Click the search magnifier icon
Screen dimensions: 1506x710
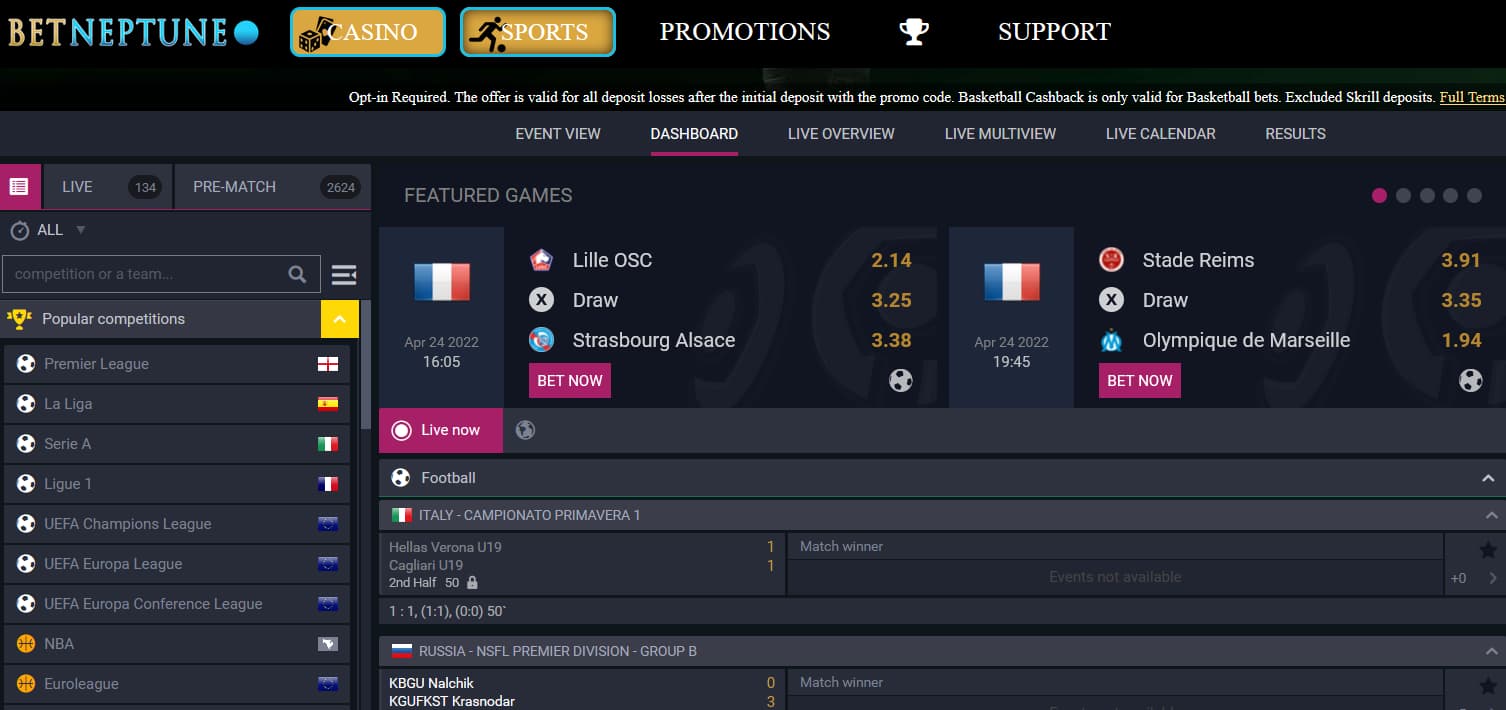(297, 274)
